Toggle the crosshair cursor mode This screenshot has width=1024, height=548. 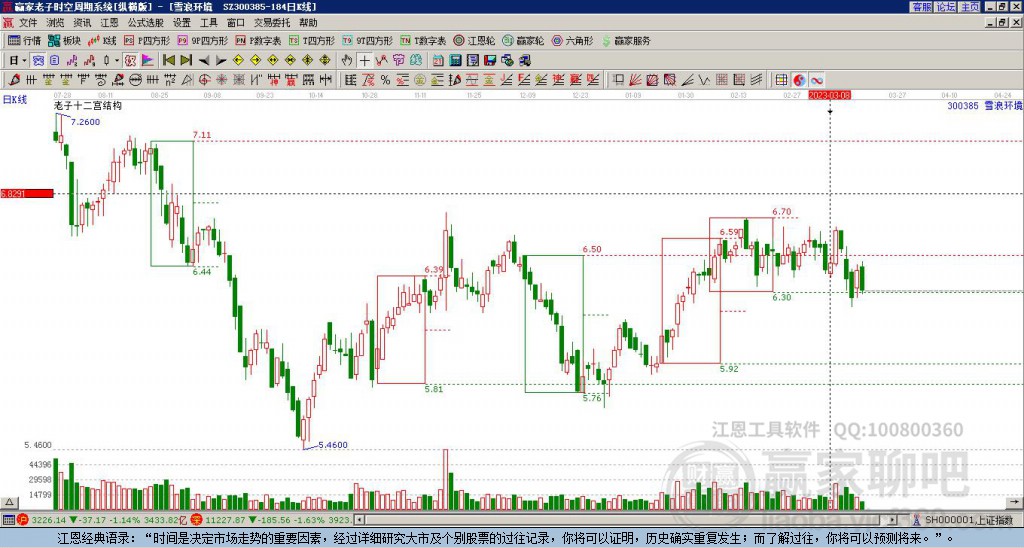click(364, 60)
